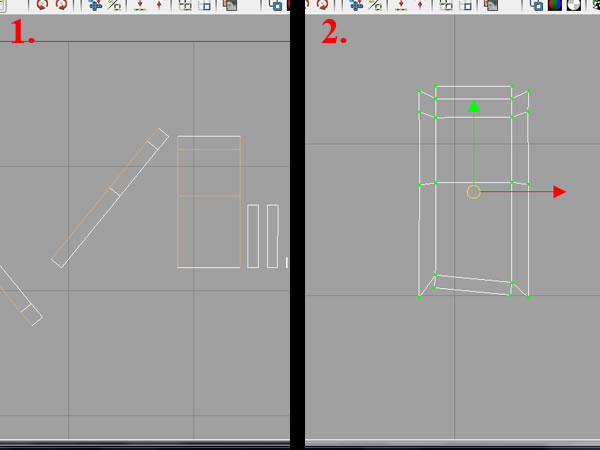Toggle percent snap in right screenshot toolbar
The image size is (600, 450).
[x=375, y=5]
